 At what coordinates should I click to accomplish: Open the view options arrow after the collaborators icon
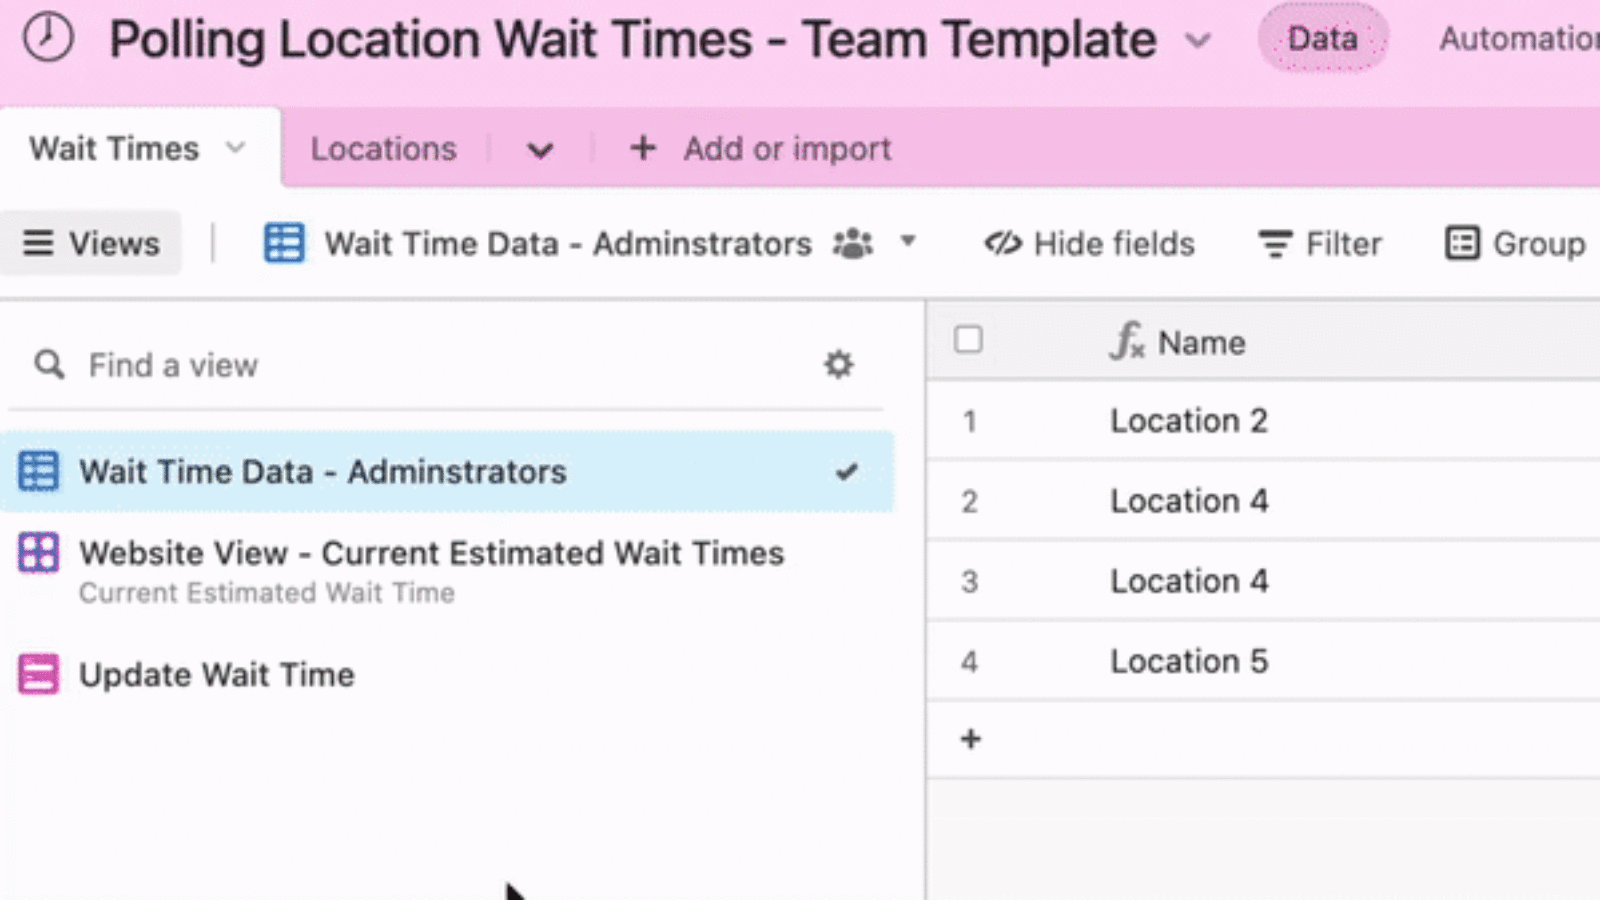pyautogui.click(x=908, y=243)
